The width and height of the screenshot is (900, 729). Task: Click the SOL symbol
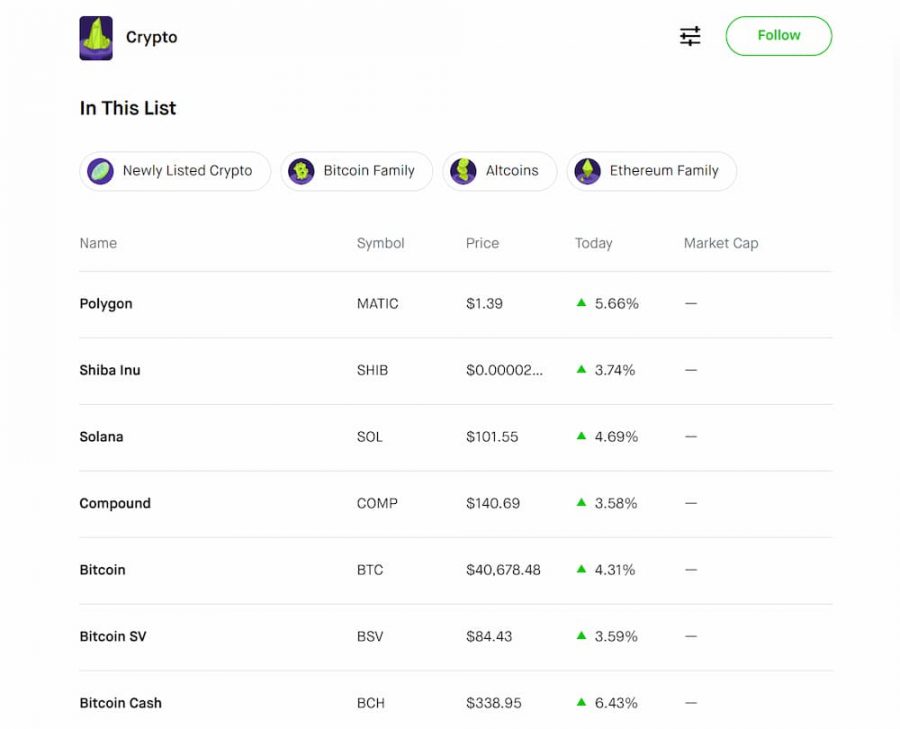pos(370,437)
